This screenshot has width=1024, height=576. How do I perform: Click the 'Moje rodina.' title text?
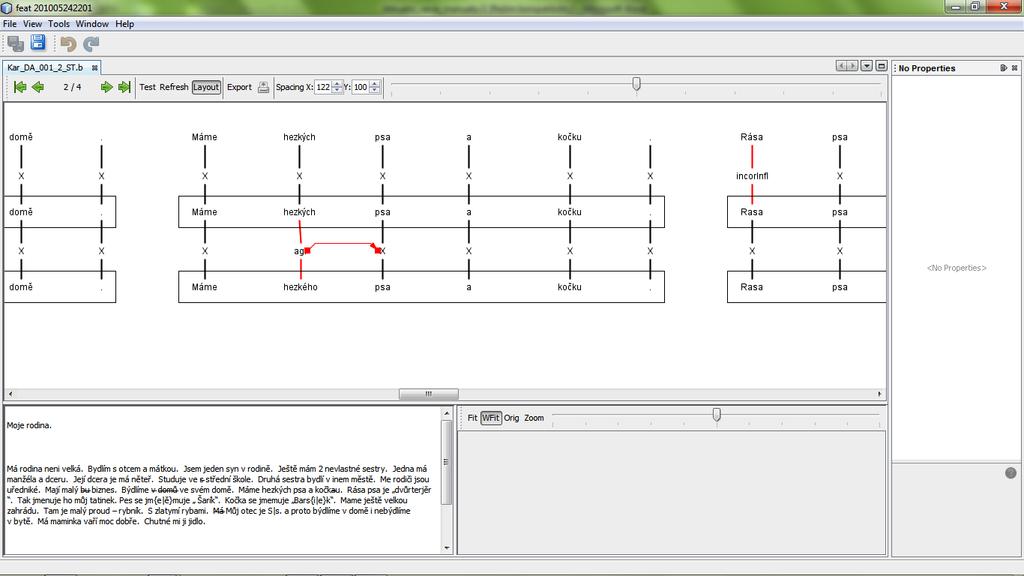tap(29, 425)
